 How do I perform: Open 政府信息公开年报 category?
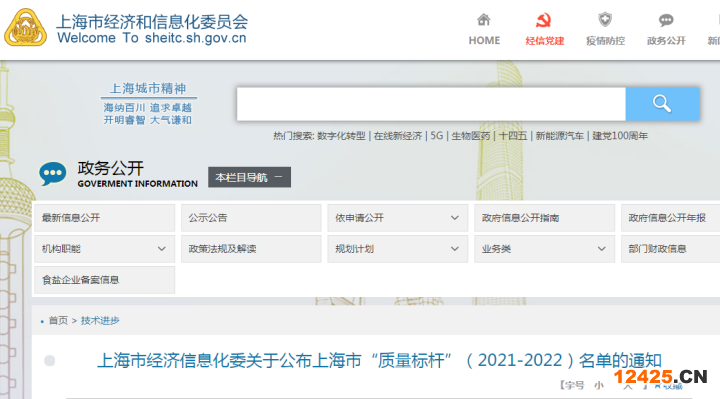point(670,218)
